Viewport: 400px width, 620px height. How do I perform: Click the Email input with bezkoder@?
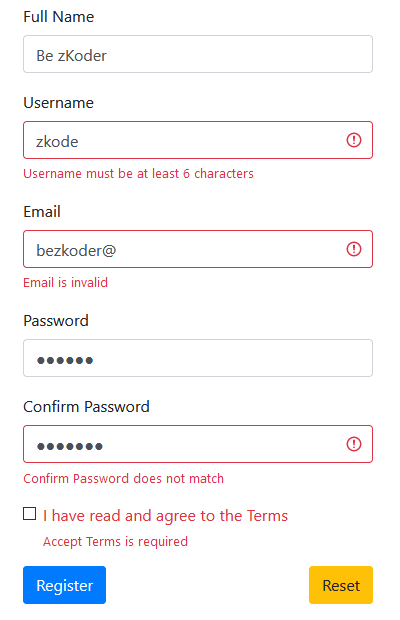198,249
